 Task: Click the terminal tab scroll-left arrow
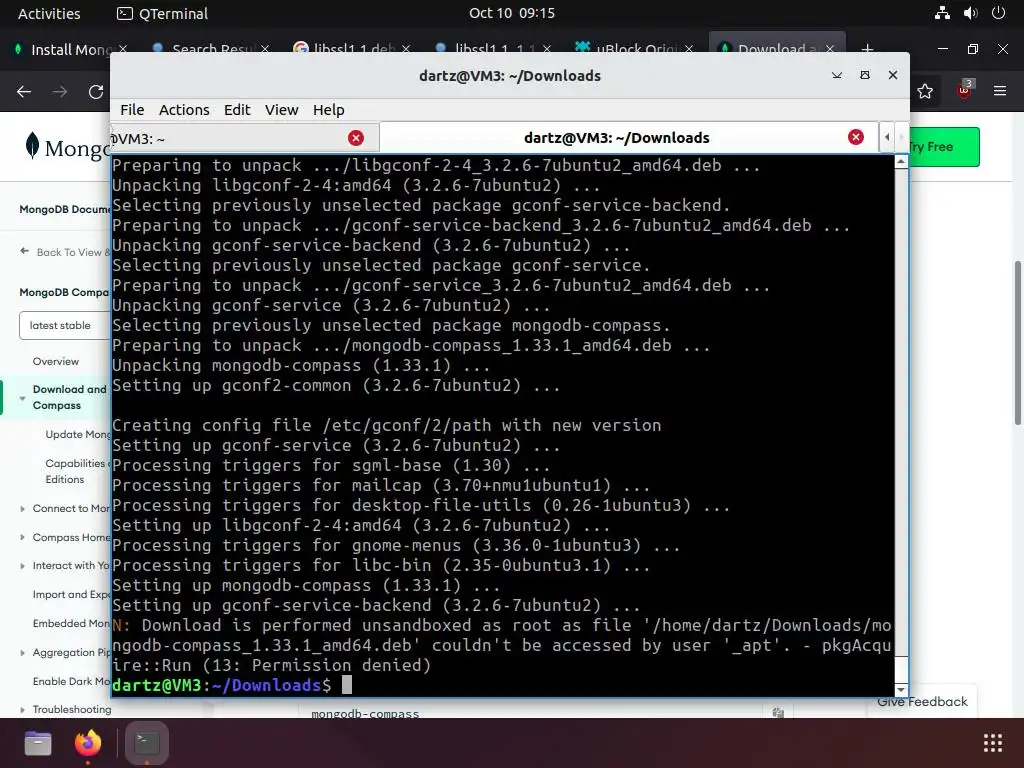pos(887,138)
